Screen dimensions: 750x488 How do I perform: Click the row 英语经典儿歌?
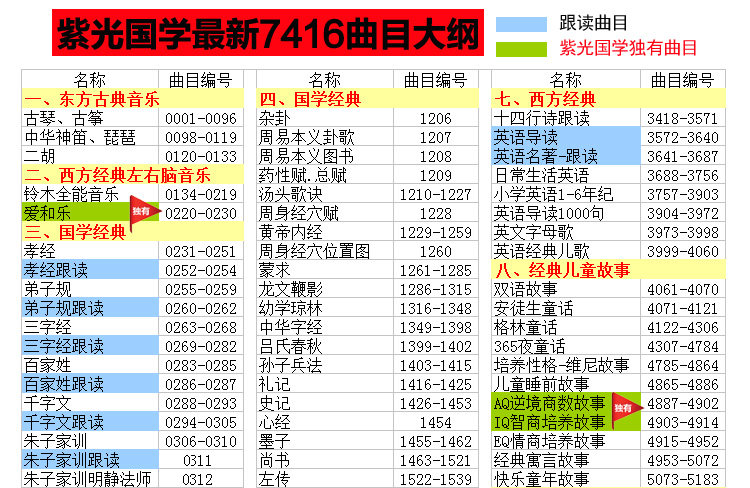(x=608, y=251)
